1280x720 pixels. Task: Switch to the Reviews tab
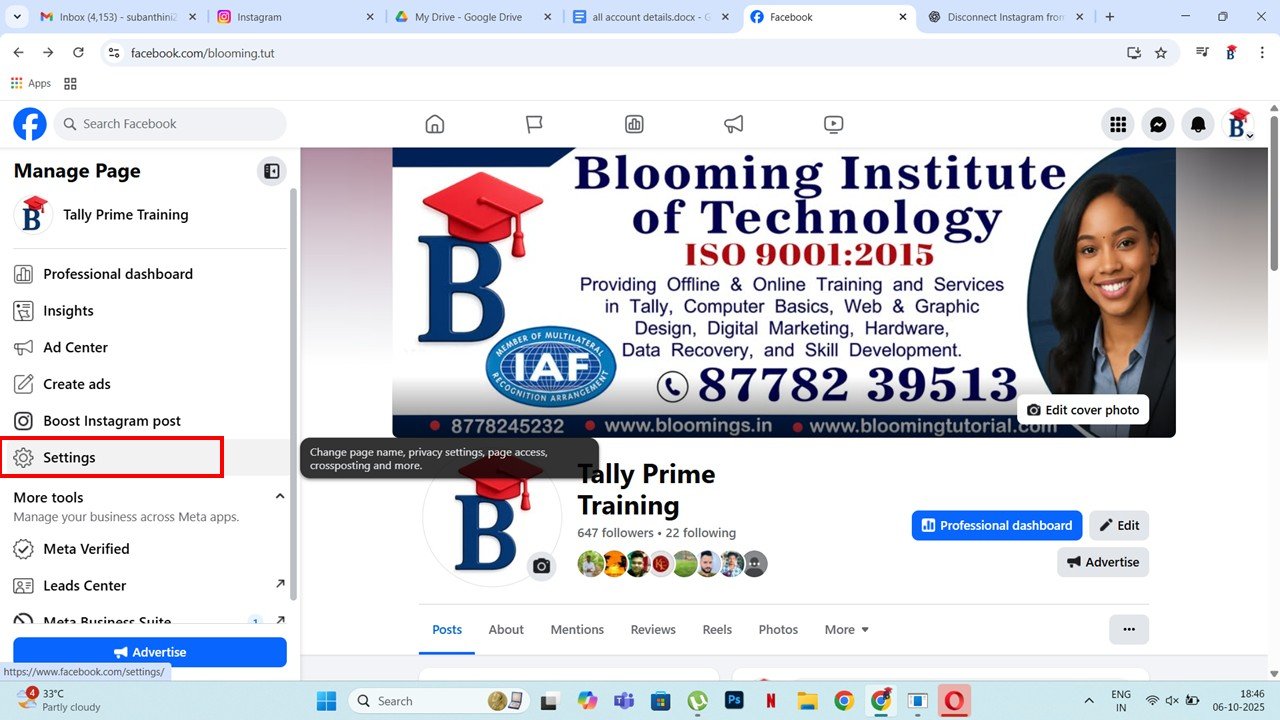653,629
